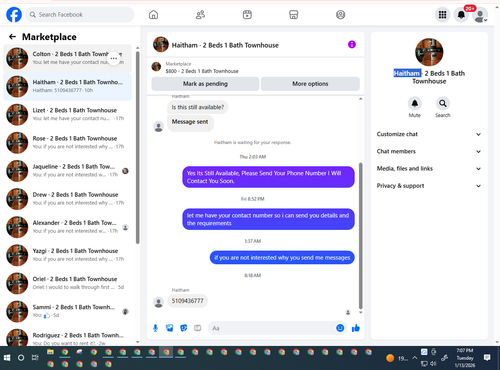The width and height of the screenshot is (500, 370).
Task: Open the Reels video icon in top bar
Action: pos(247,15)
